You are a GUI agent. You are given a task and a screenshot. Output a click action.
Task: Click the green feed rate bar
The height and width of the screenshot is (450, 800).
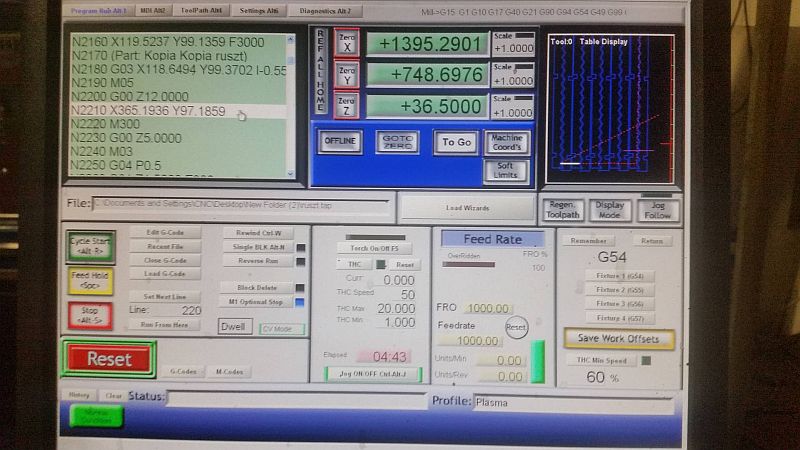click(538, 361)
